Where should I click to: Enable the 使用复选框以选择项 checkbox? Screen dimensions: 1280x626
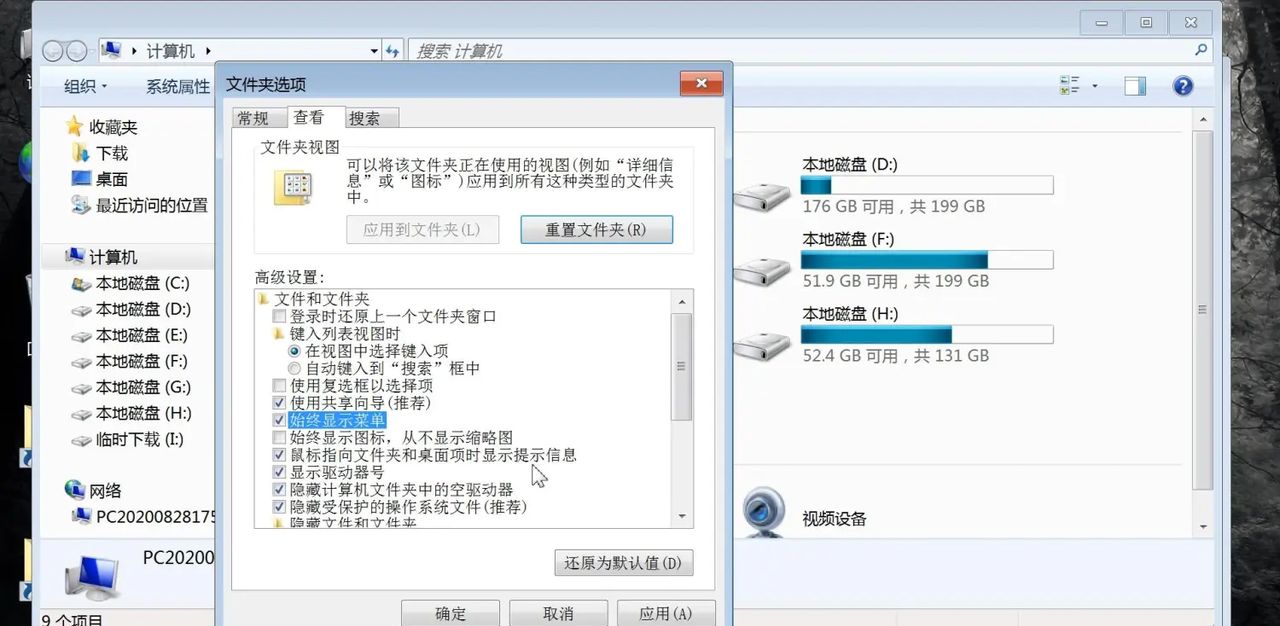pos(278,385)
